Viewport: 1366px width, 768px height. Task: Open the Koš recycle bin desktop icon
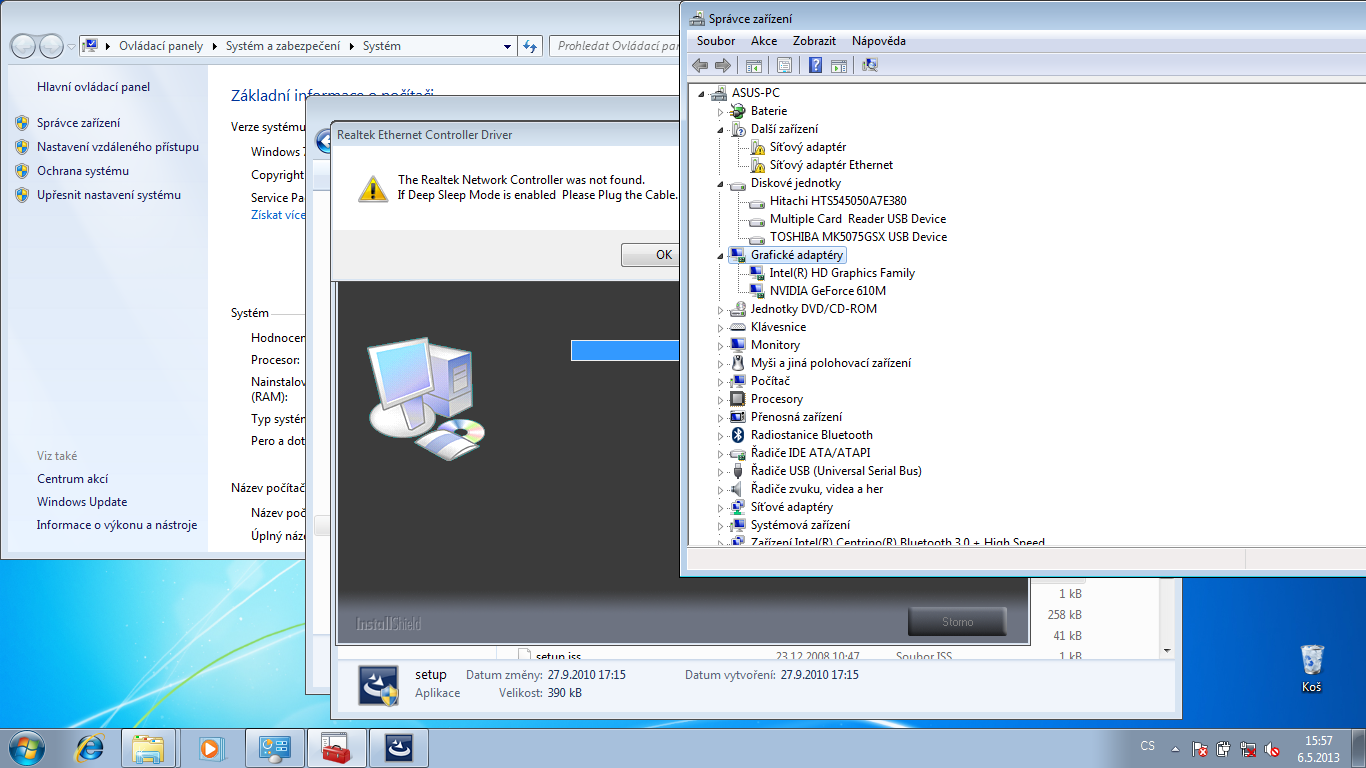[1312, 668]
